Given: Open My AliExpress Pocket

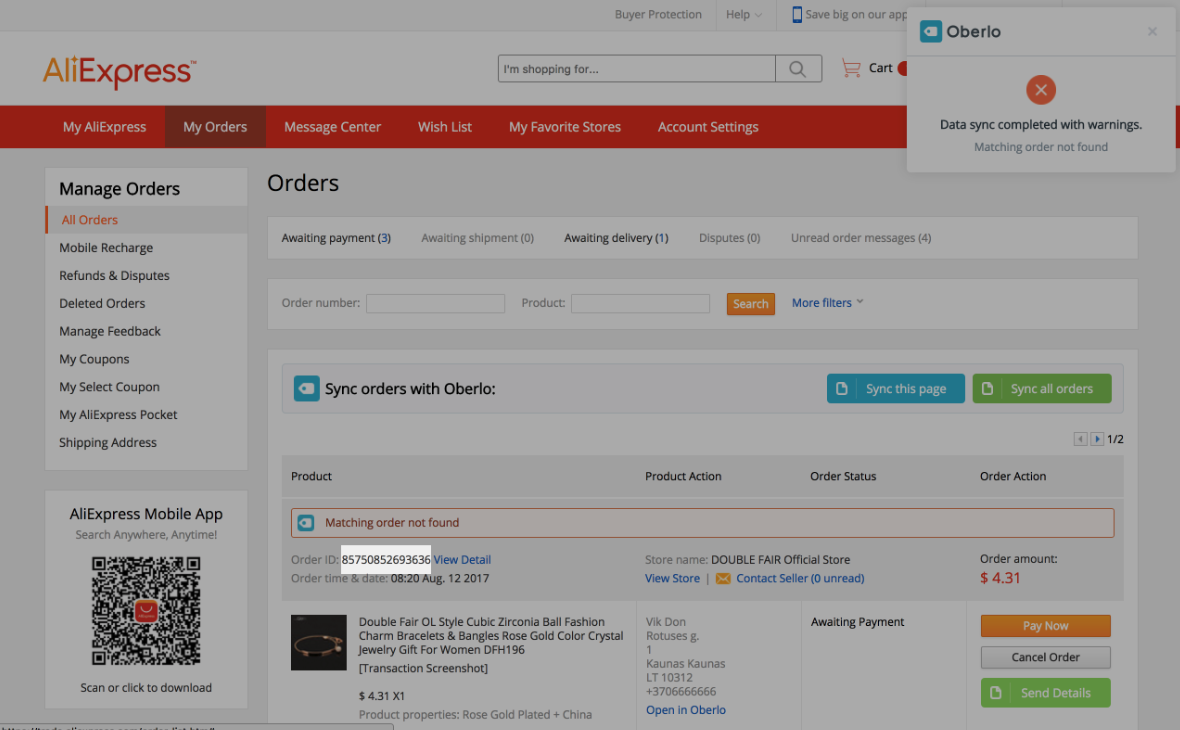Looking at the screenshot, I should [118, 415].
